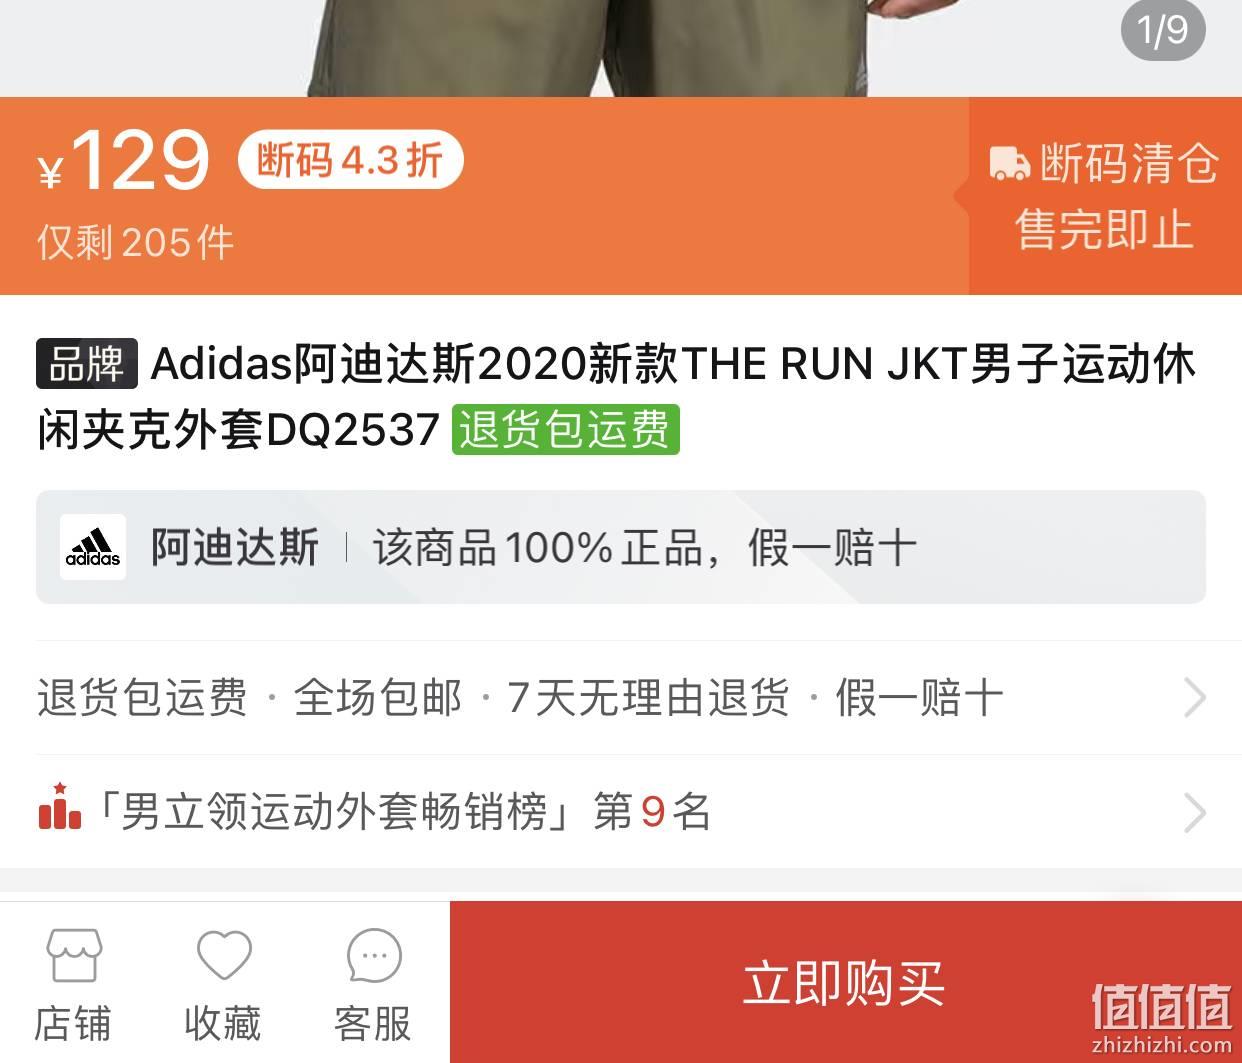Viewport: 1242px width, 1063px height.
Task: Click the delivery truck icon
Action: pyautogui.click(x=1009, y=163)
